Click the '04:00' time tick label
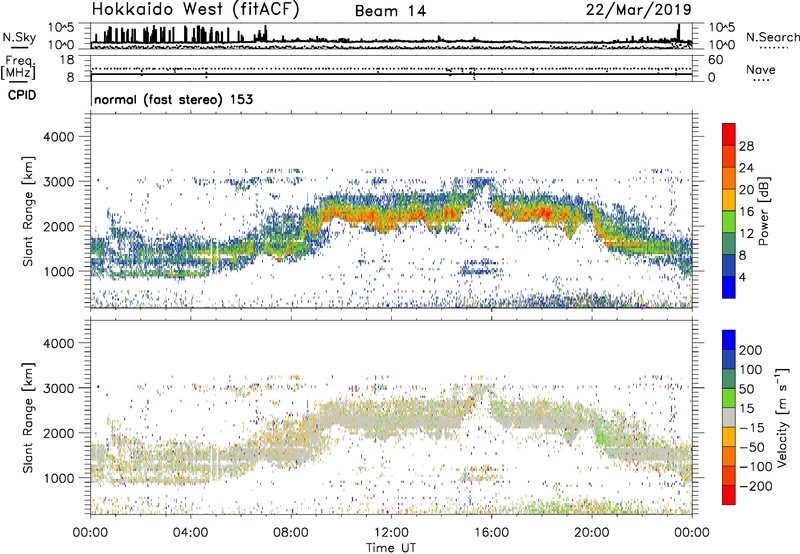The image size is (800, 554). (x=190, y=533)
